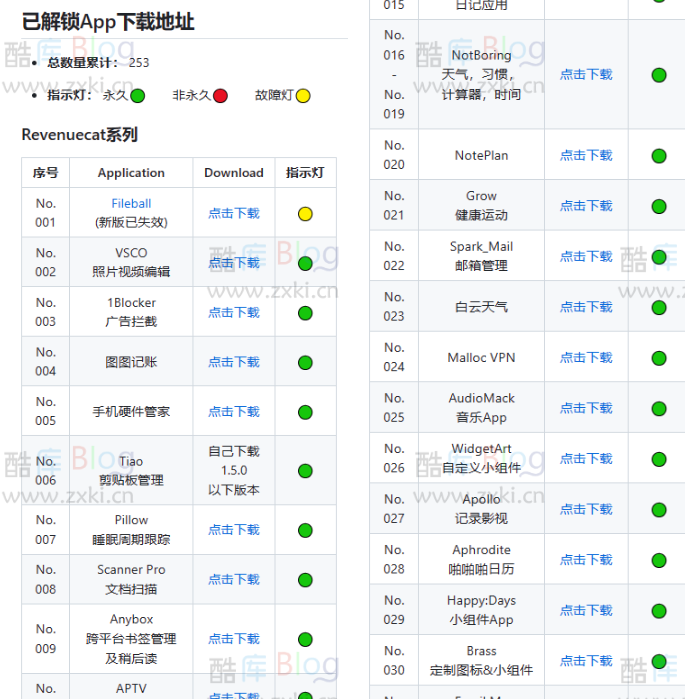This screenshot has width=685, height=699.
Task: Download 1Blocker via its 点击下载 link
Action: [234, 312]
